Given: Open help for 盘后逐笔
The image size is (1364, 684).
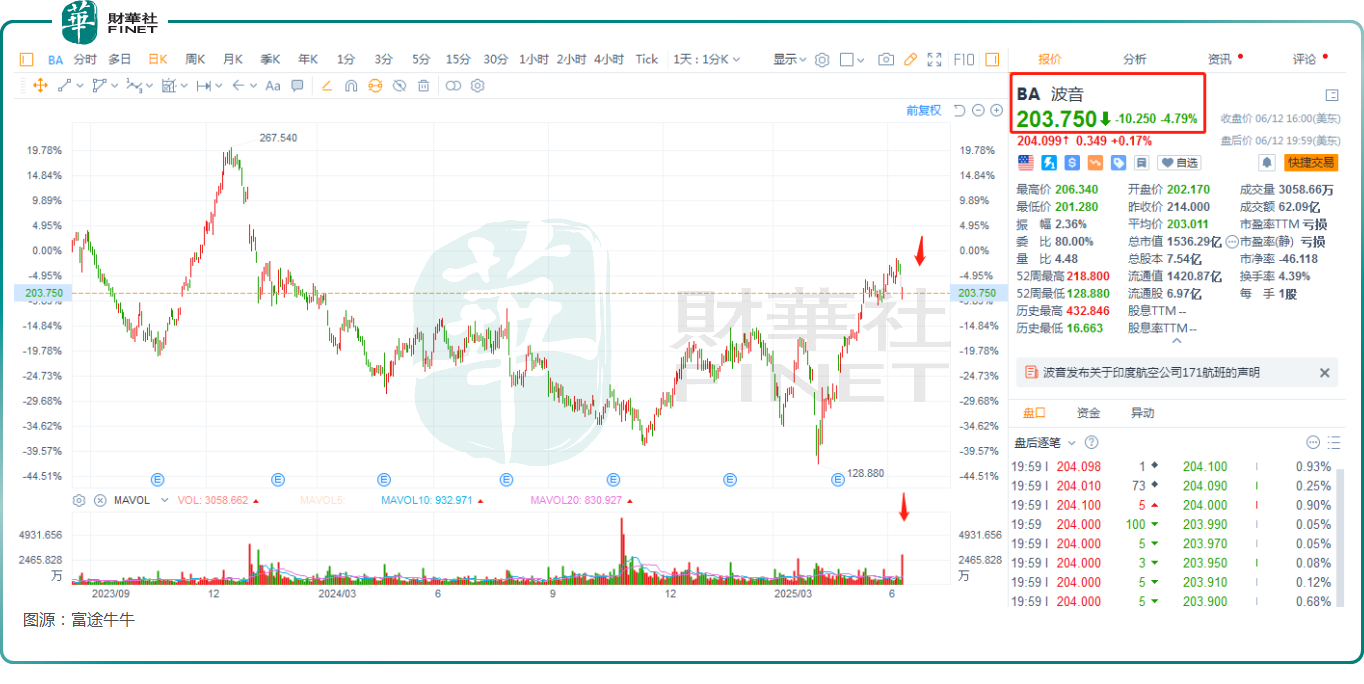Looking at the screenshot, I should coord(1091,442).
